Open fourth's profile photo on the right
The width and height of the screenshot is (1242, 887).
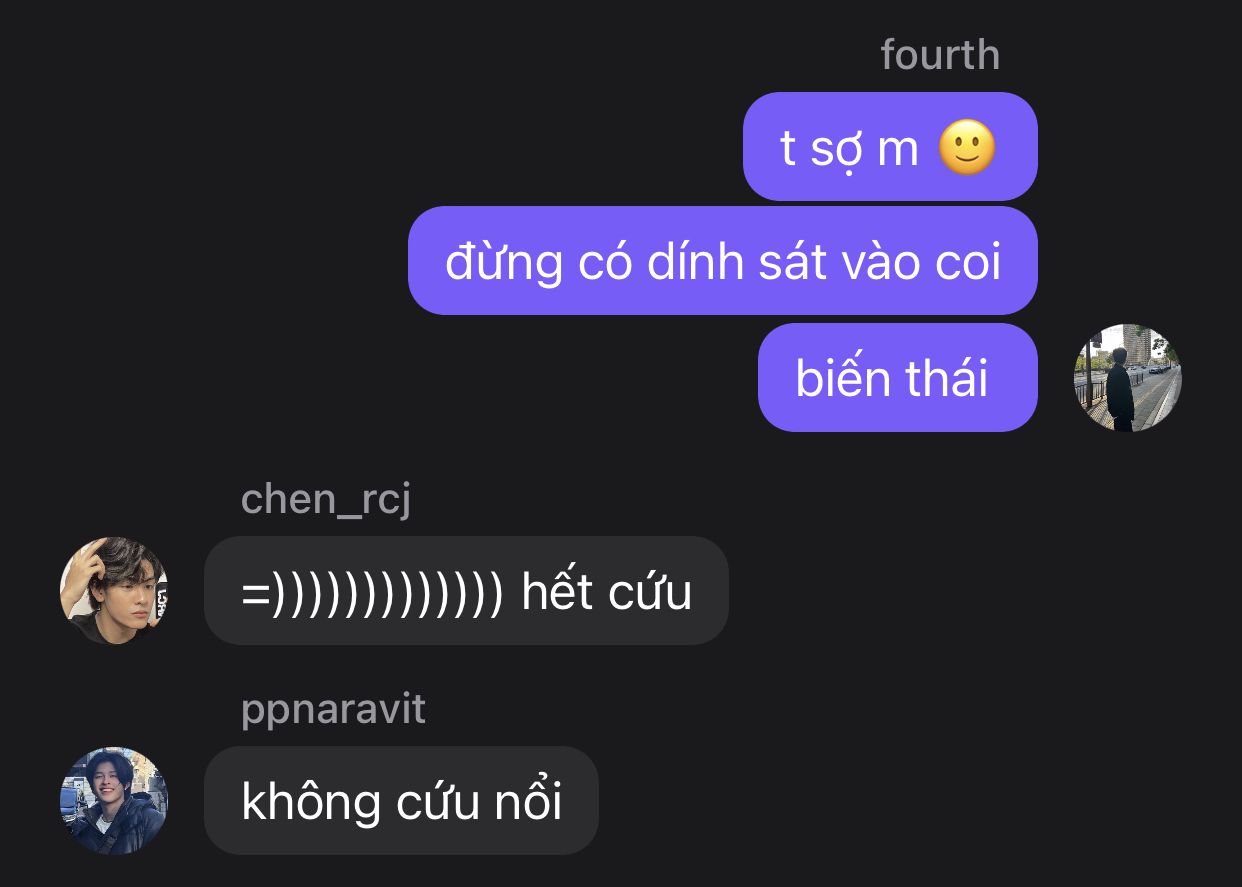point(1127,378)
